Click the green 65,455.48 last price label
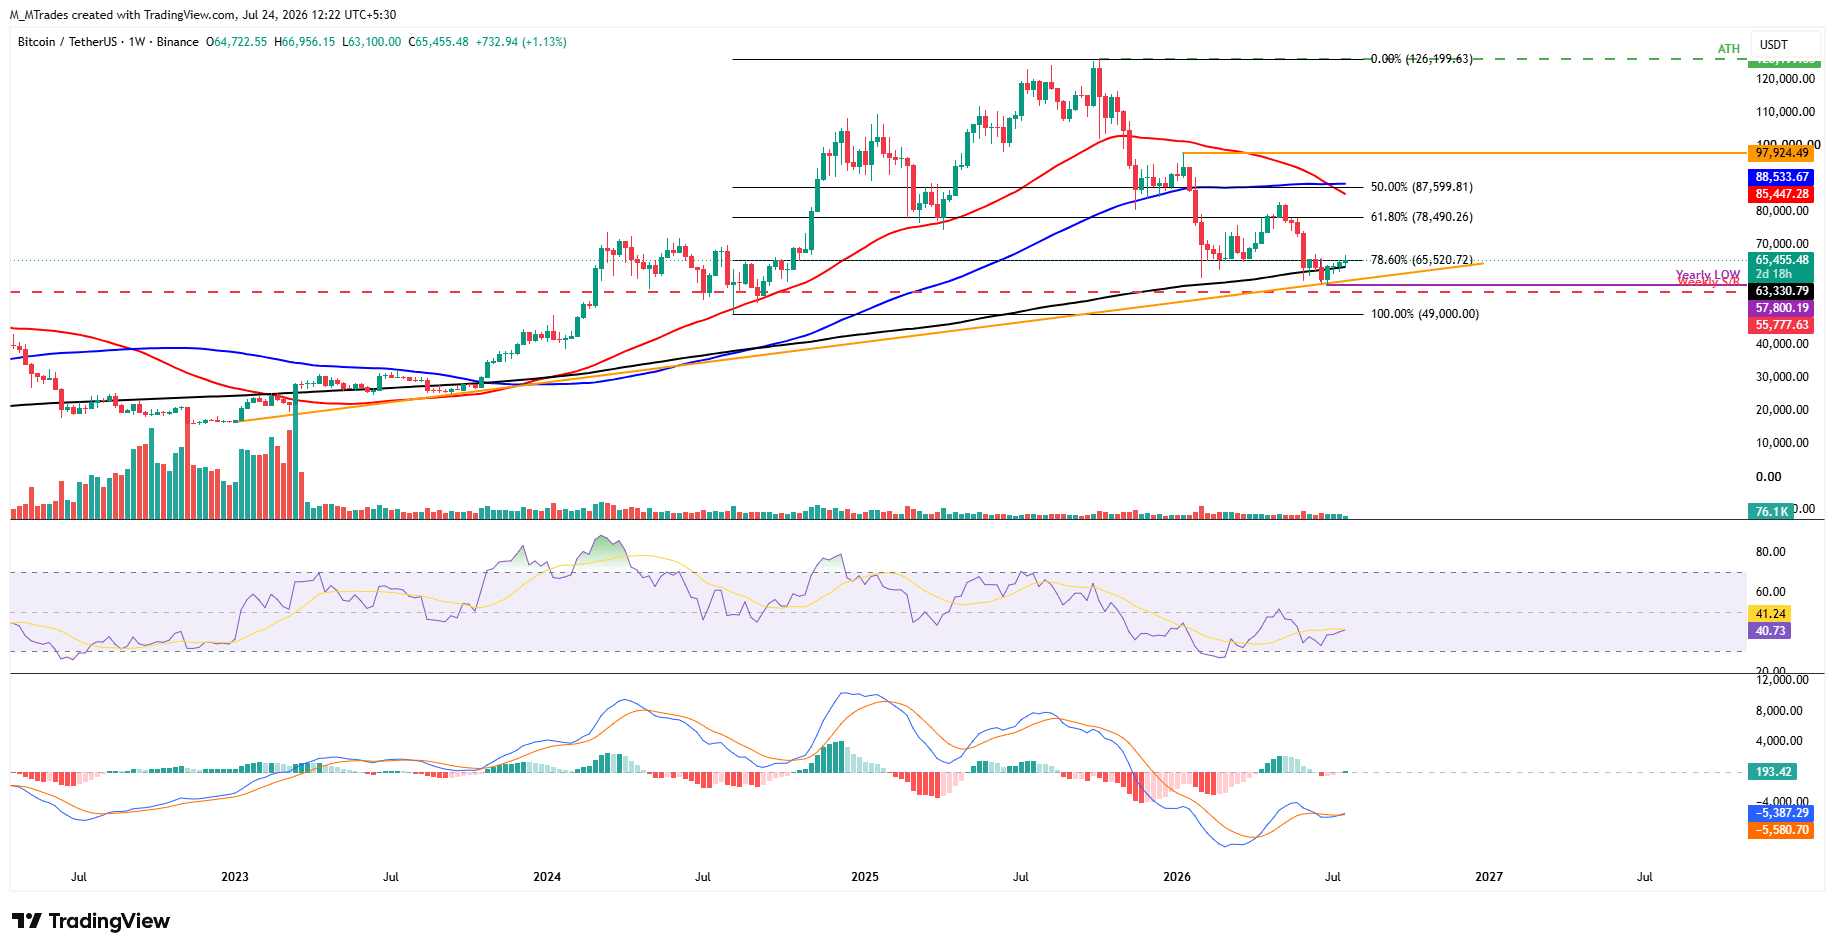The width and height of the screenshot is (1835, 951). point(1781,260)
